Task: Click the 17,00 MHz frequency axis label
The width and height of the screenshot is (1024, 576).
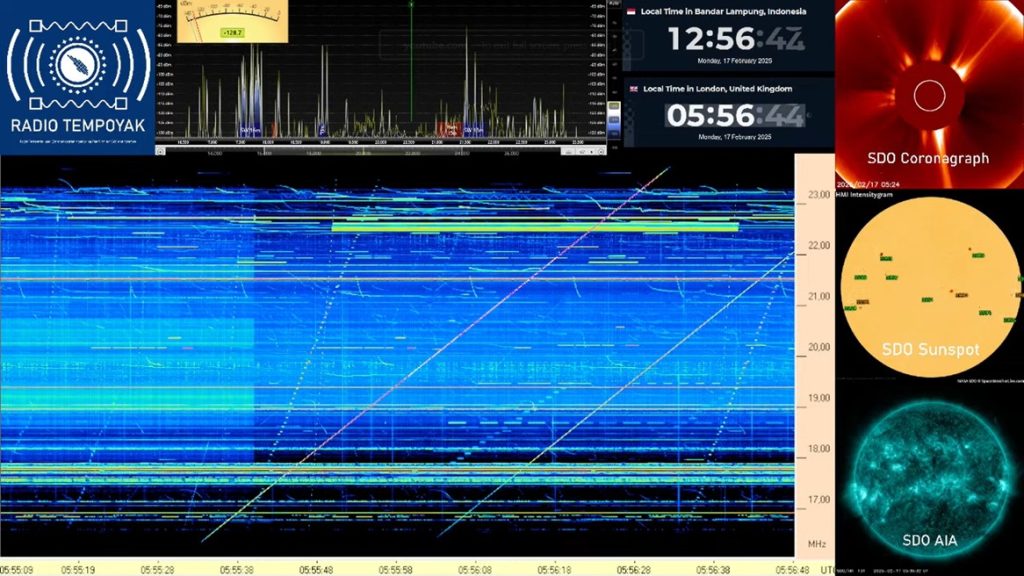Action: [819, 500]
